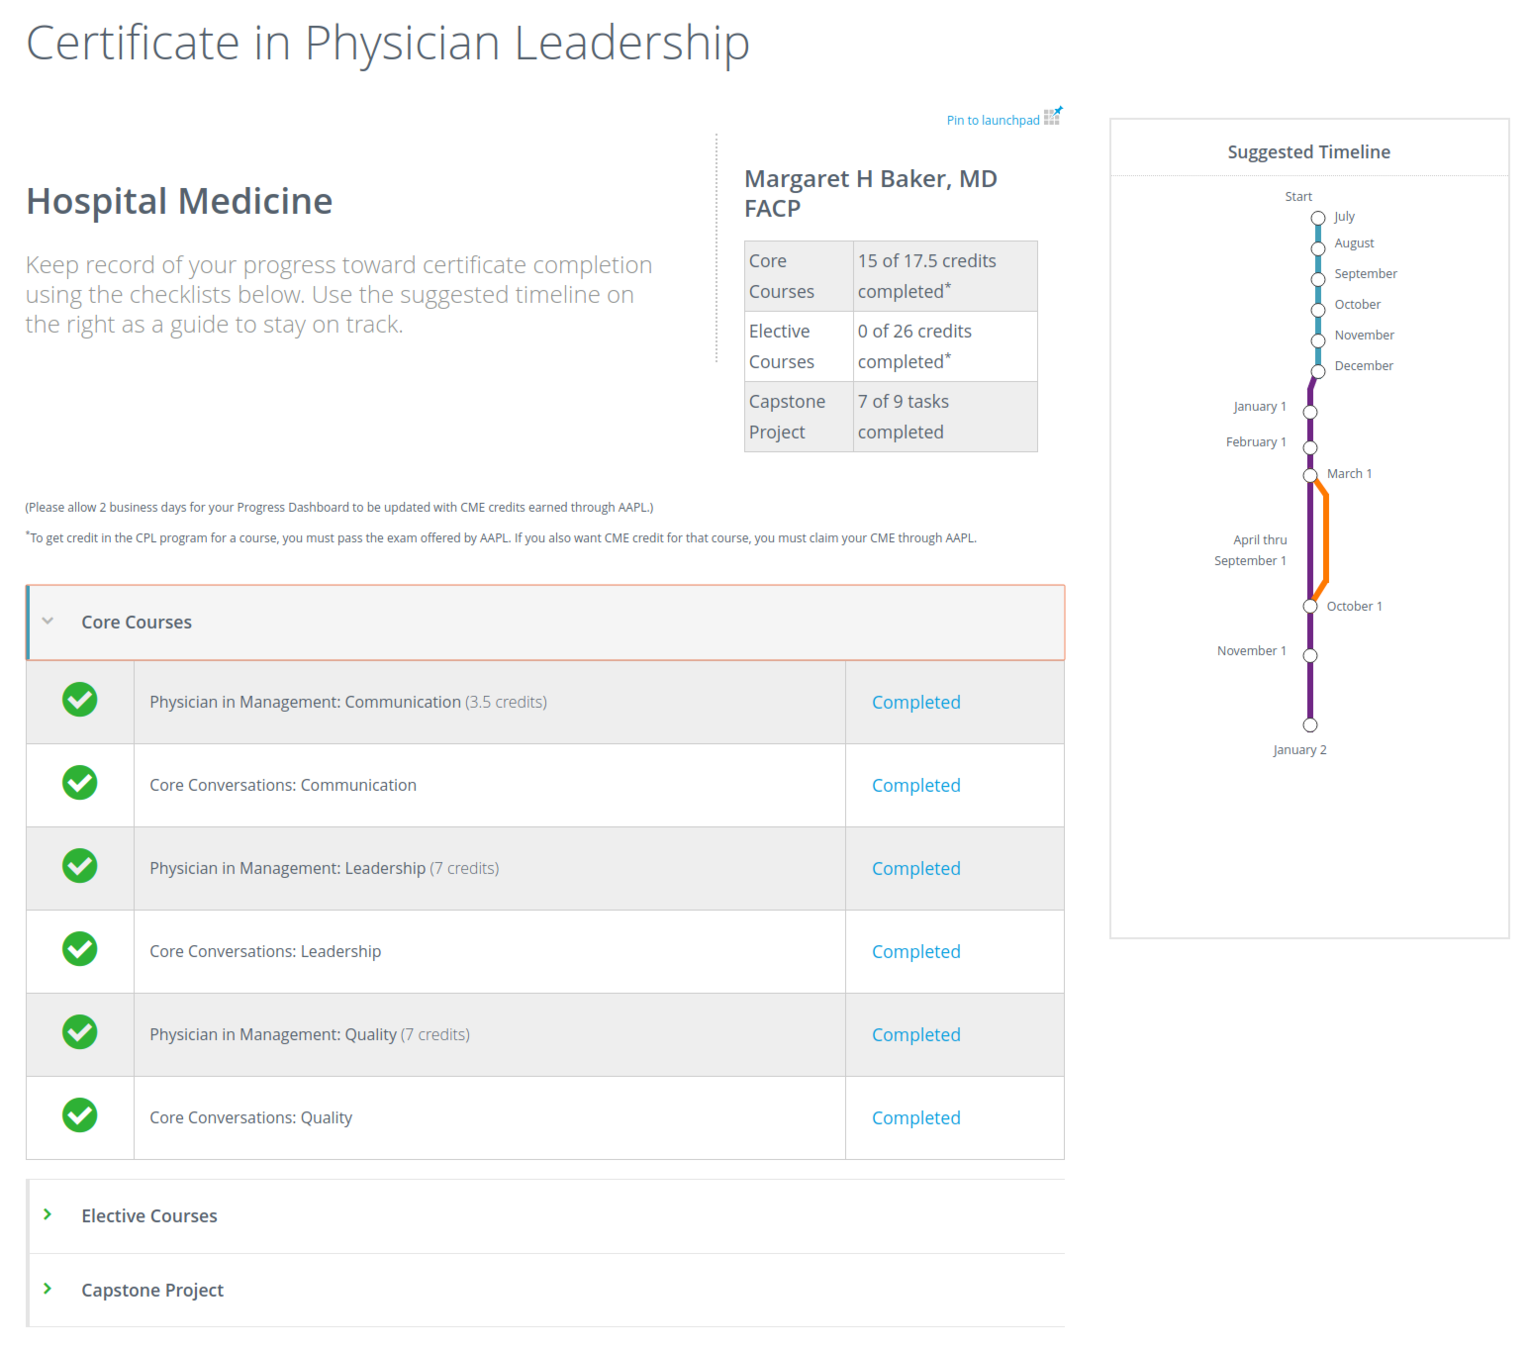Image resolution: width=1528 pixels, height=1350 pixels.
Task: Click the December timeline marker
Action: (x=1318, y=371)
